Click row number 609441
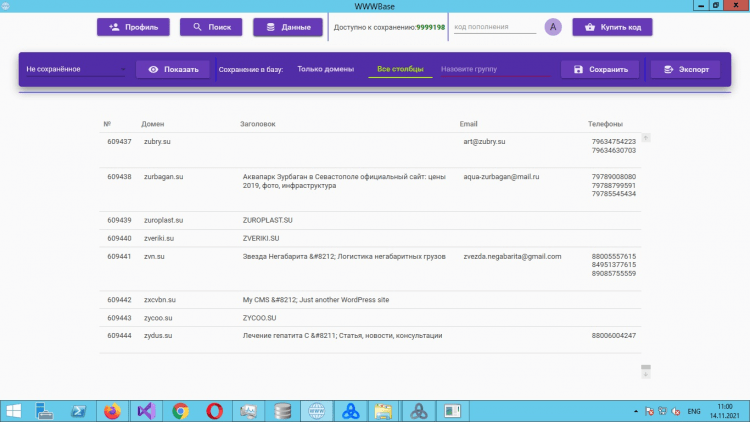 [119, 256]
